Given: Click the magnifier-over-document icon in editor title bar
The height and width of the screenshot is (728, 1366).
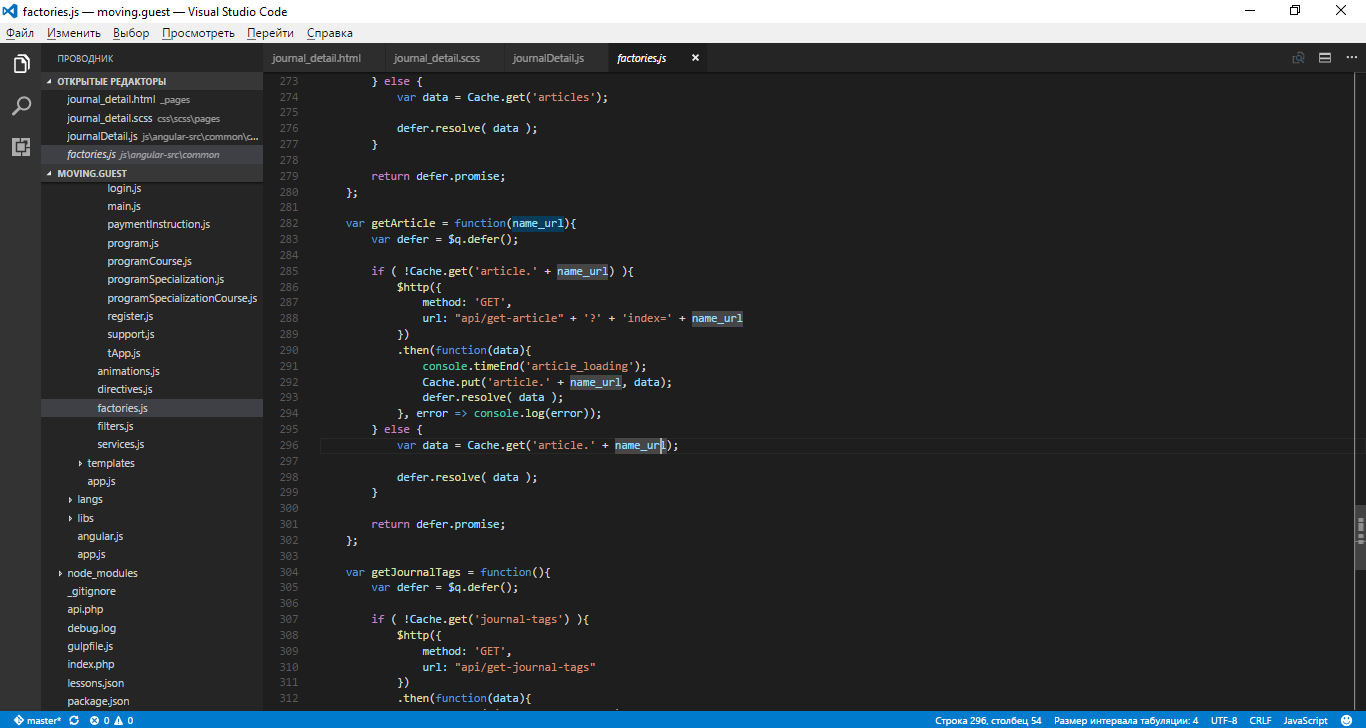Looking at the screenshot, I should [1298, 58].
